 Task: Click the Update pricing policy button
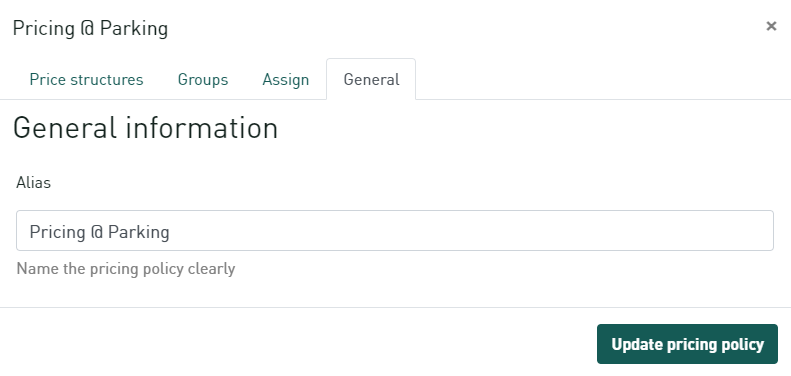tap(687, 344)
